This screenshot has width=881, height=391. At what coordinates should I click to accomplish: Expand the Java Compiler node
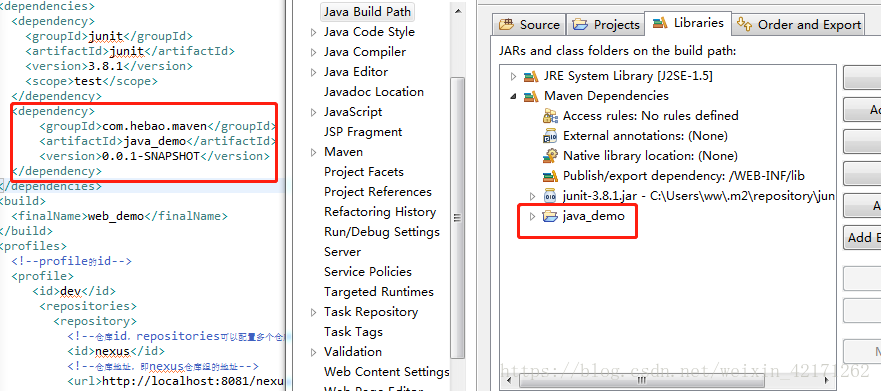314,52
